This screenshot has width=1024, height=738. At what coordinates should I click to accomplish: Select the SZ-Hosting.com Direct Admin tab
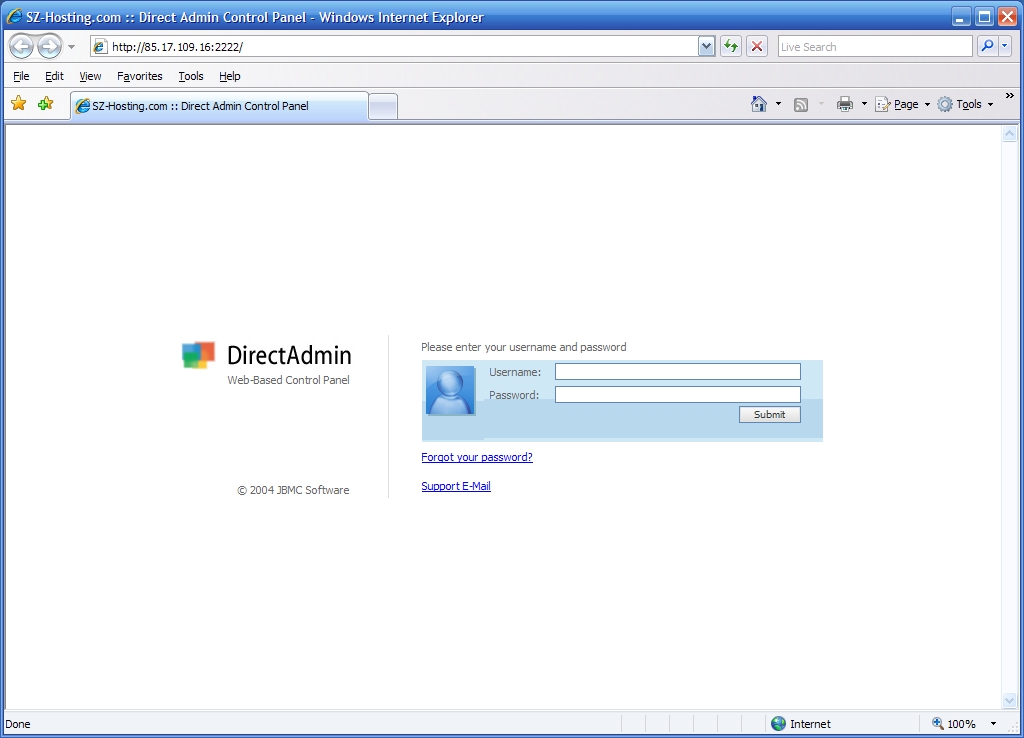[x=219, y=106]
